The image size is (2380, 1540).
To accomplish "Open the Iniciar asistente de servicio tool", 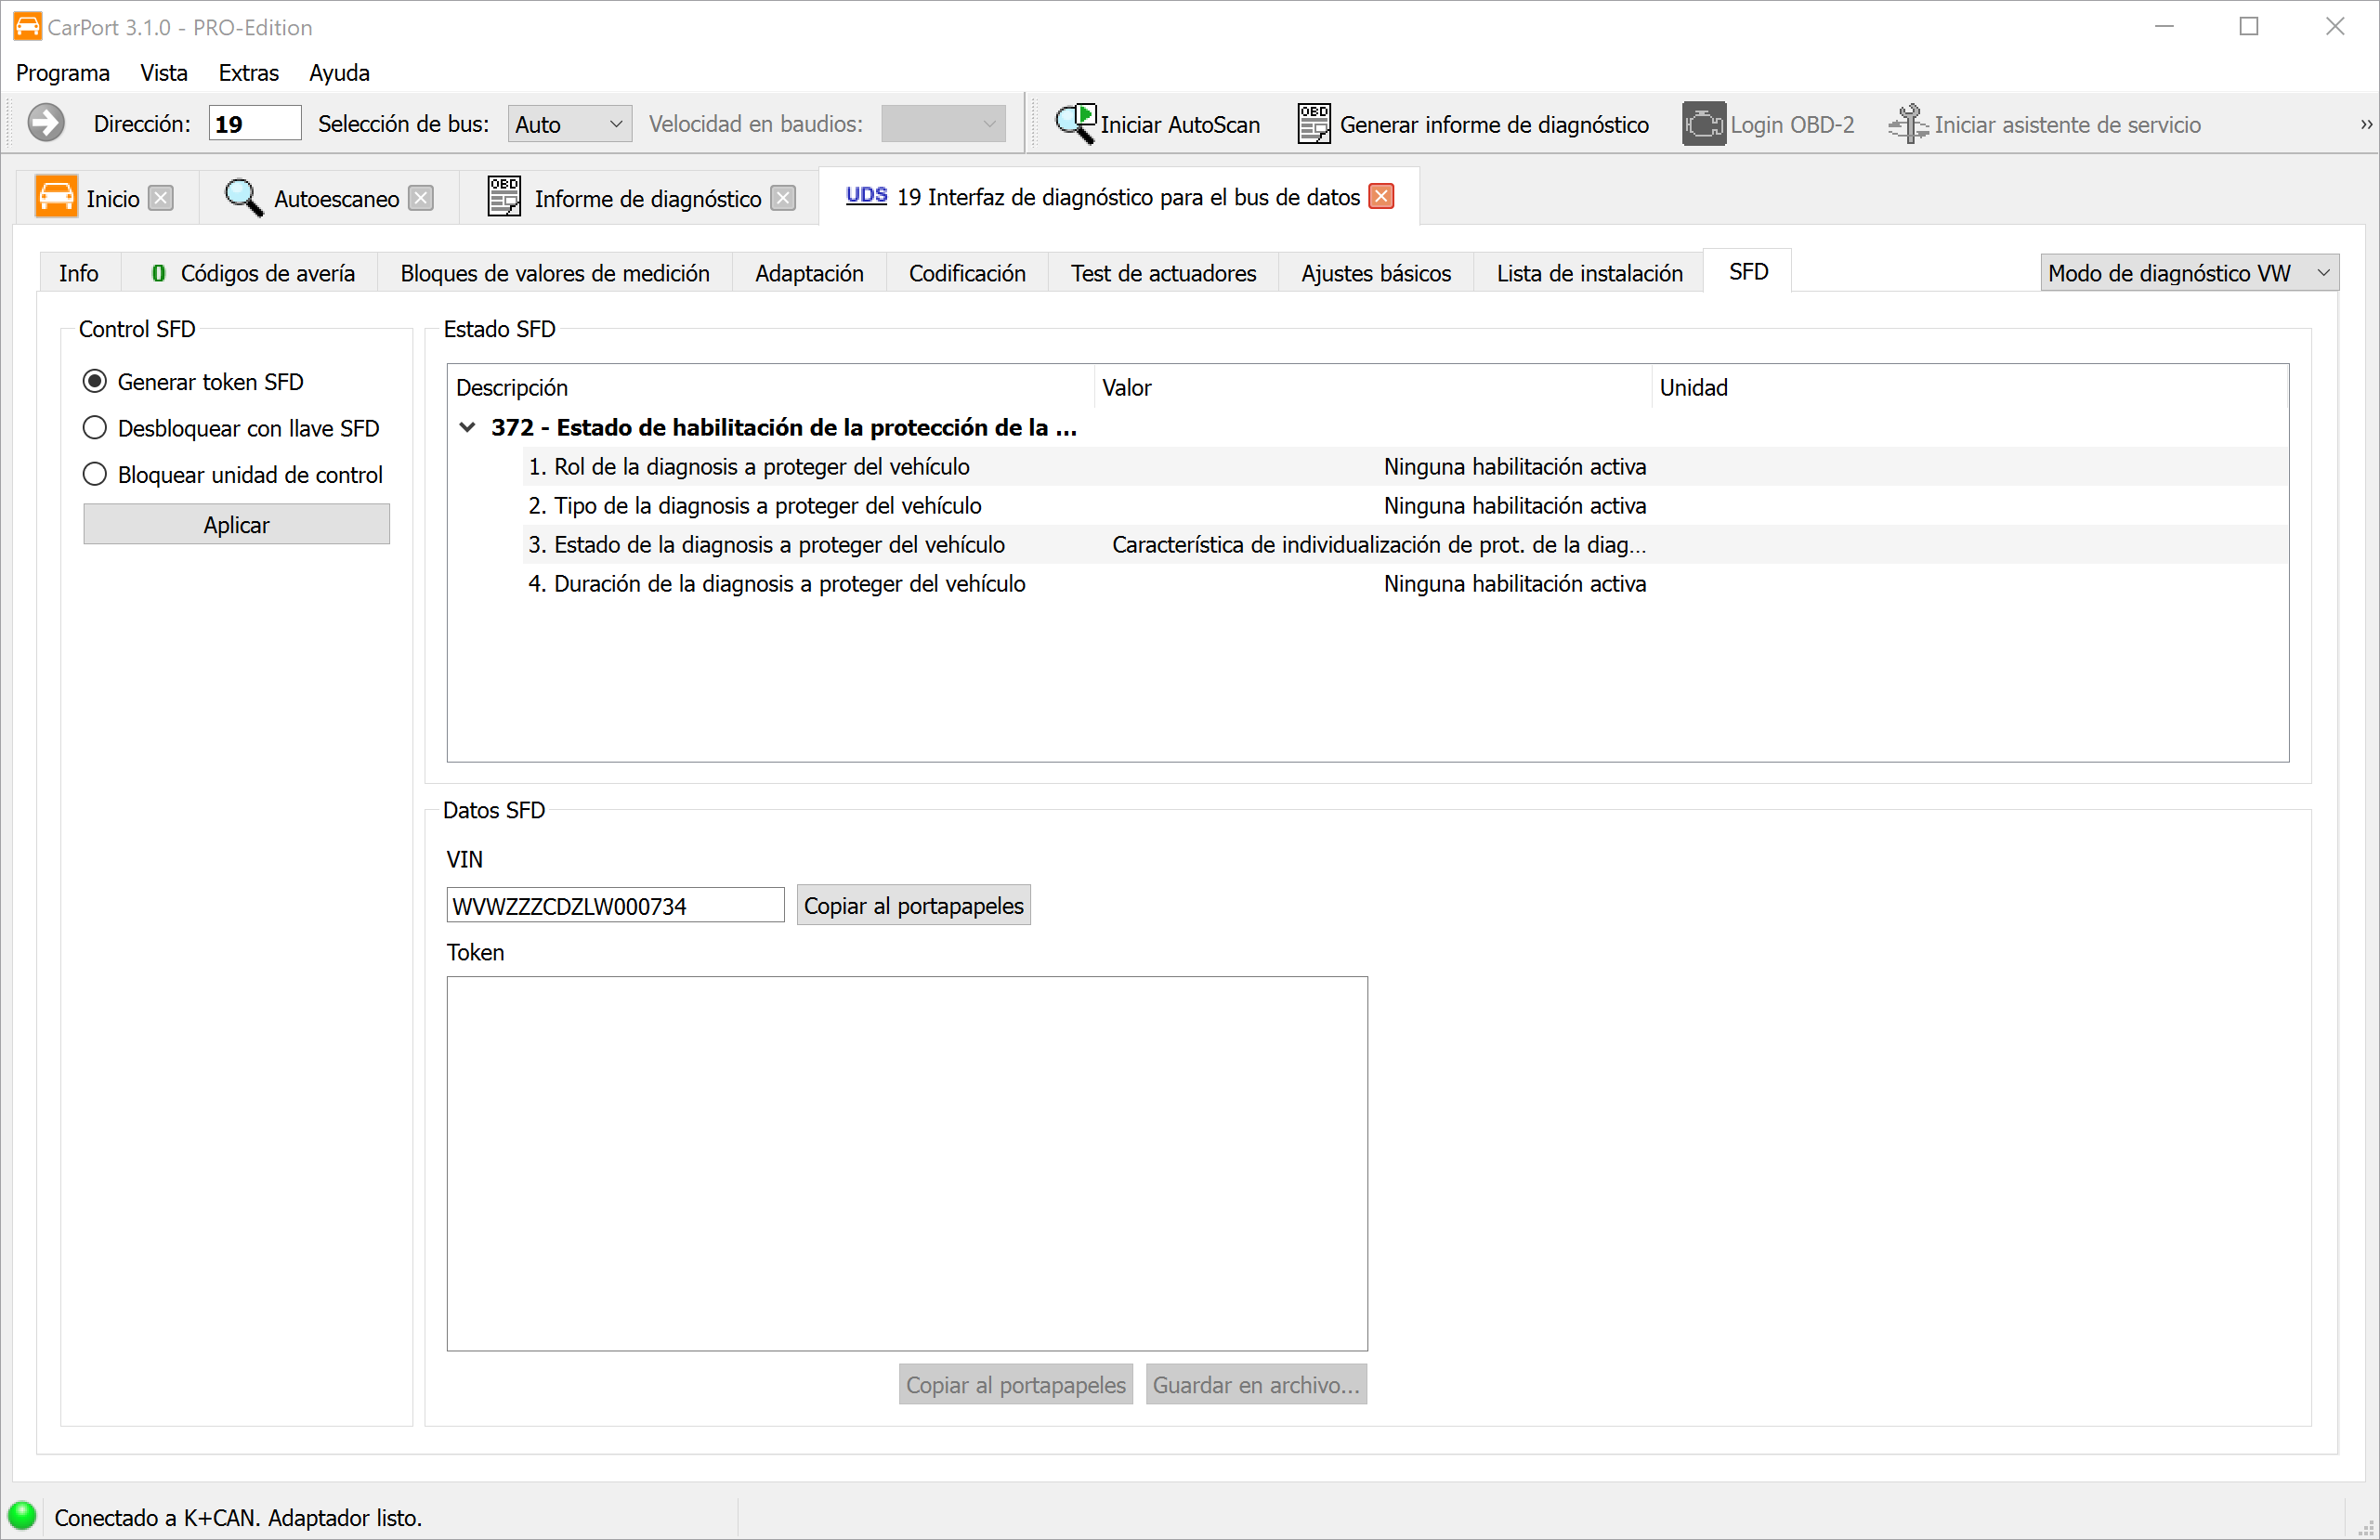I will (1908, 124).
